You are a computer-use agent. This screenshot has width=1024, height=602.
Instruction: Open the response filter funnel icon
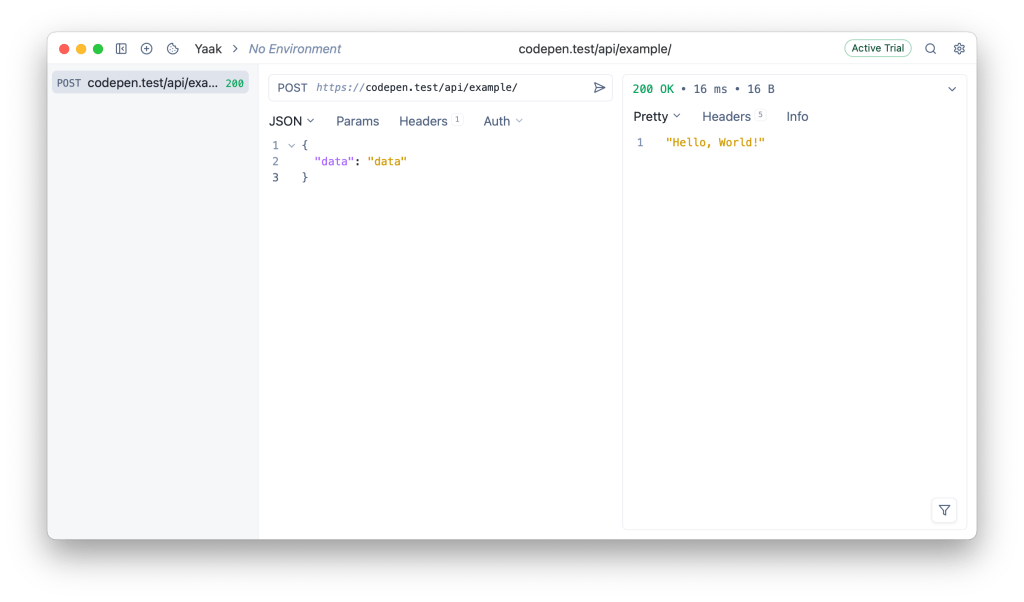coord(944,510)
